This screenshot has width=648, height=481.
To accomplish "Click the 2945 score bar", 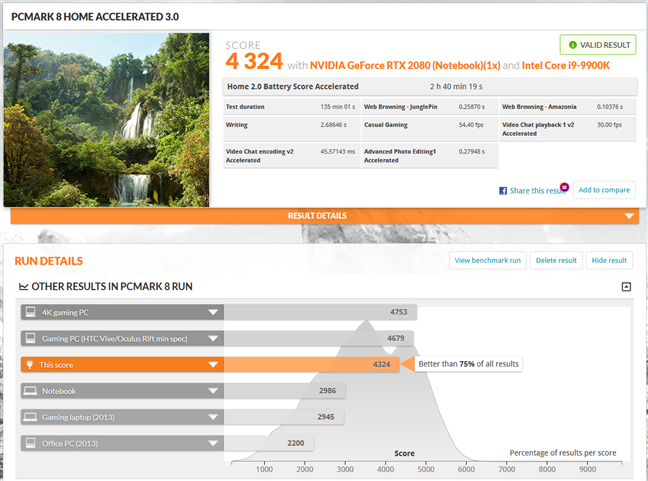I will 284,417.
